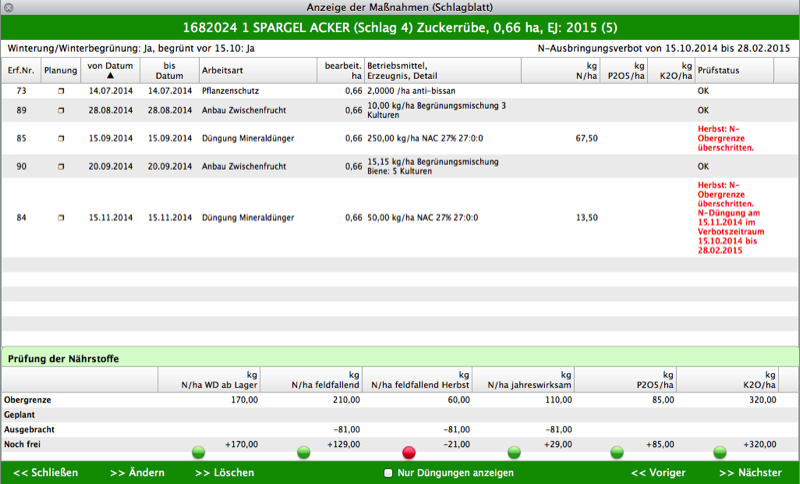Click the N-Ausbringungsverbot date range text
The width and height of the screenshot is (800, 484).
(x=664, y=49)
